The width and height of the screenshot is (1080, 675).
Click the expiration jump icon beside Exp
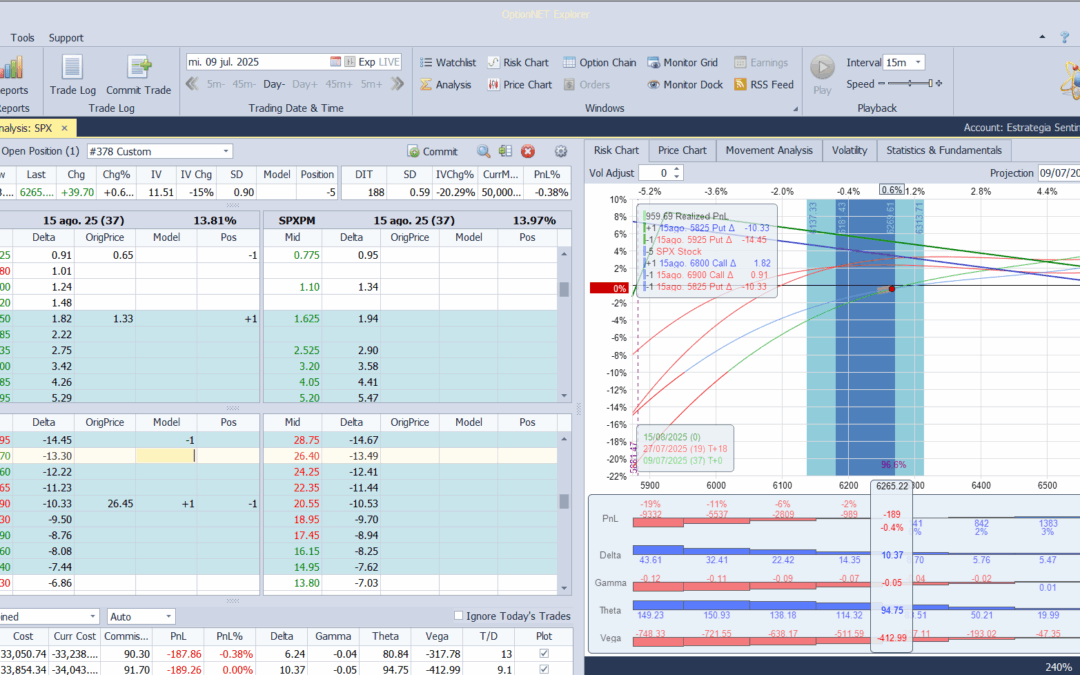pos(350,62)
